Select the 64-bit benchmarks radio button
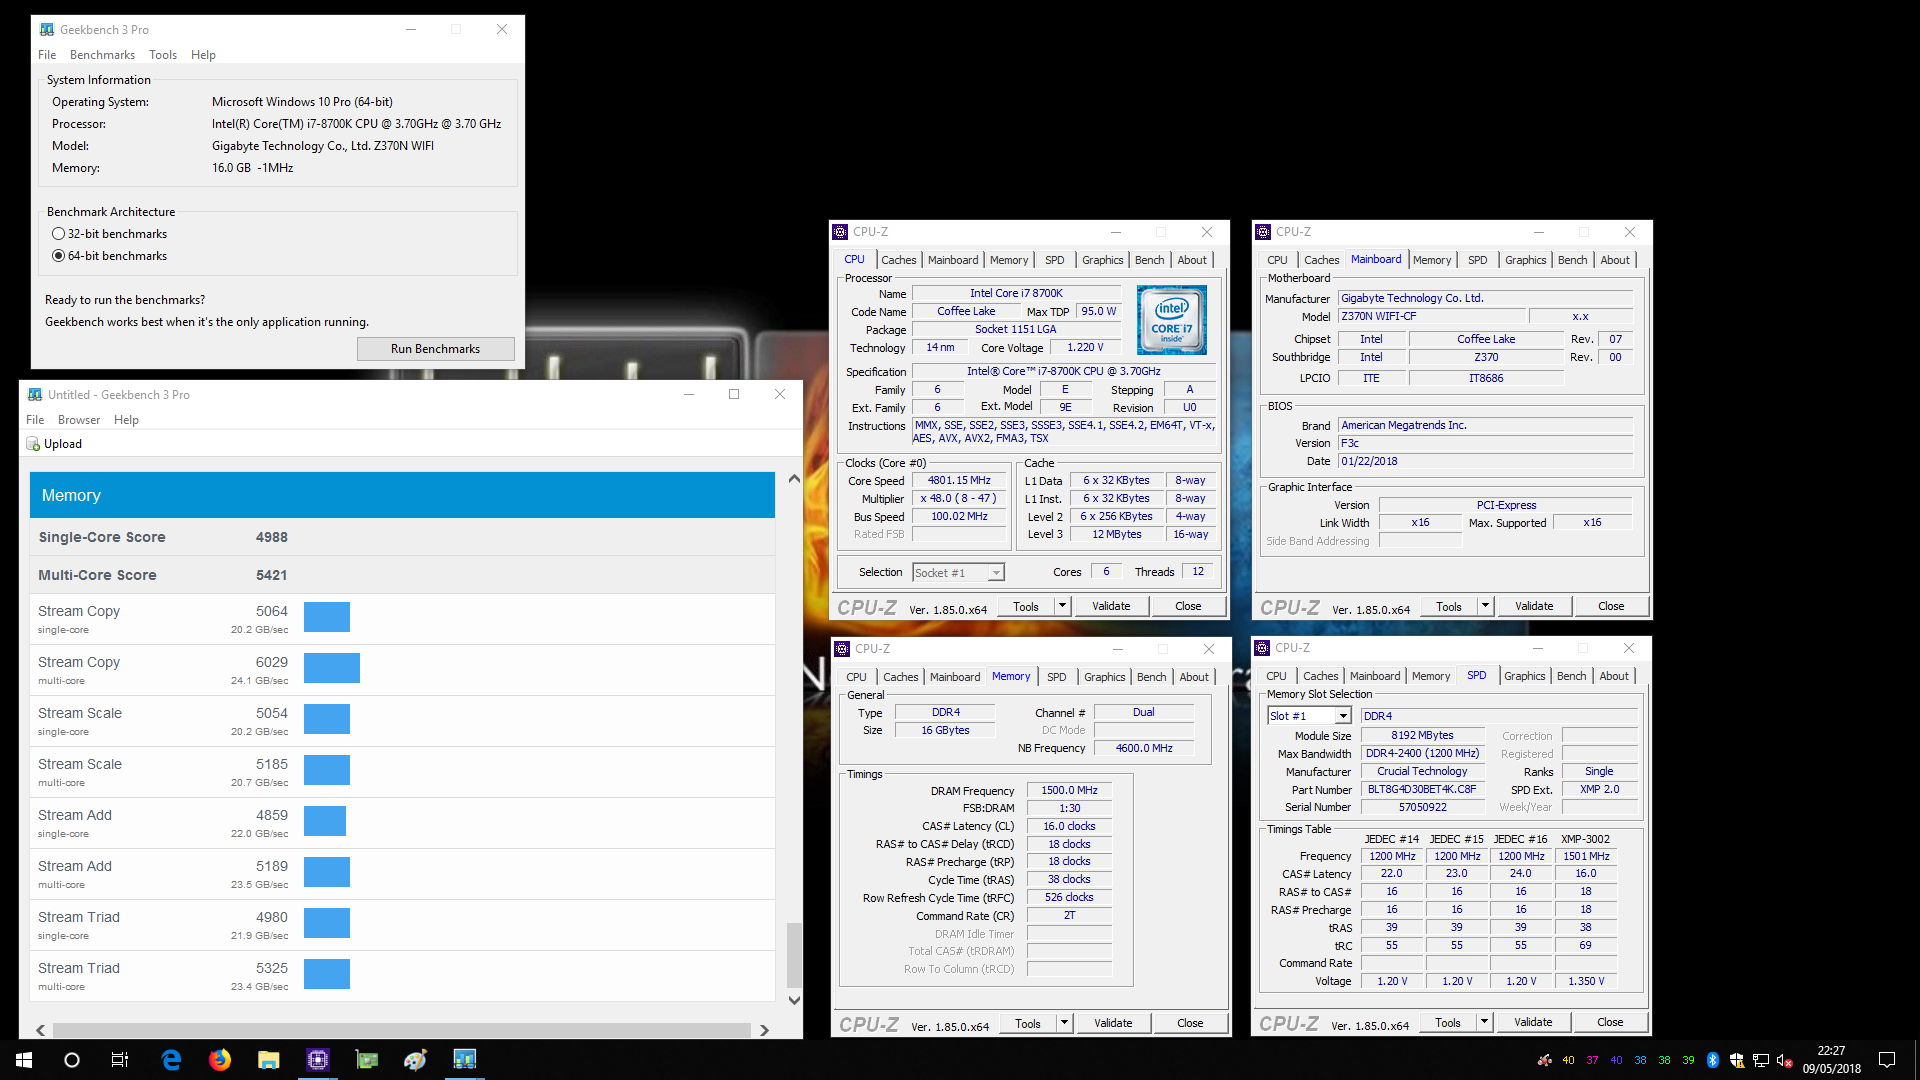The image size is (1920, 1080). coord(58,256)
